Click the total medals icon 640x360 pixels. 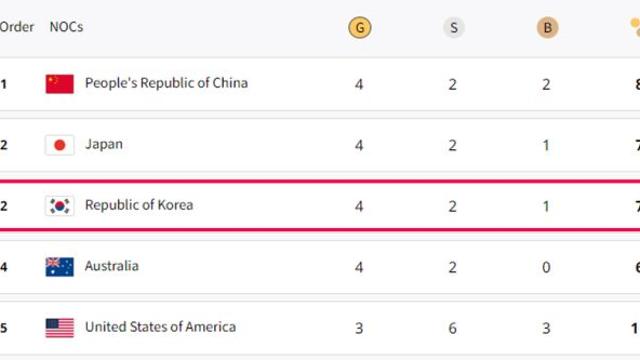[x=635, y=27]
